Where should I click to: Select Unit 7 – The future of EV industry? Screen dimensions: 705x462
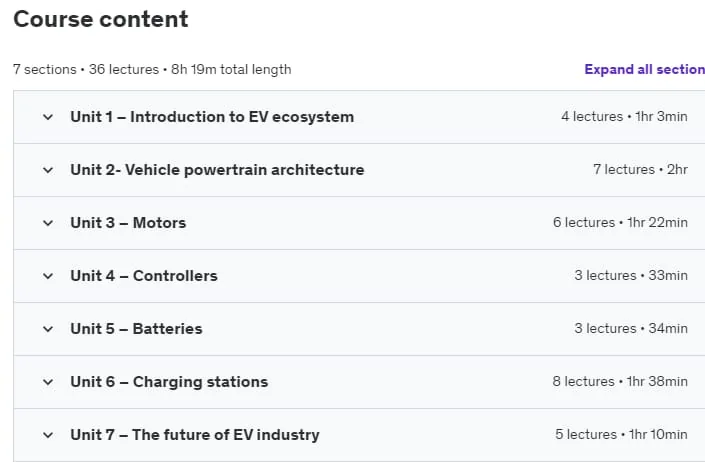195,435
